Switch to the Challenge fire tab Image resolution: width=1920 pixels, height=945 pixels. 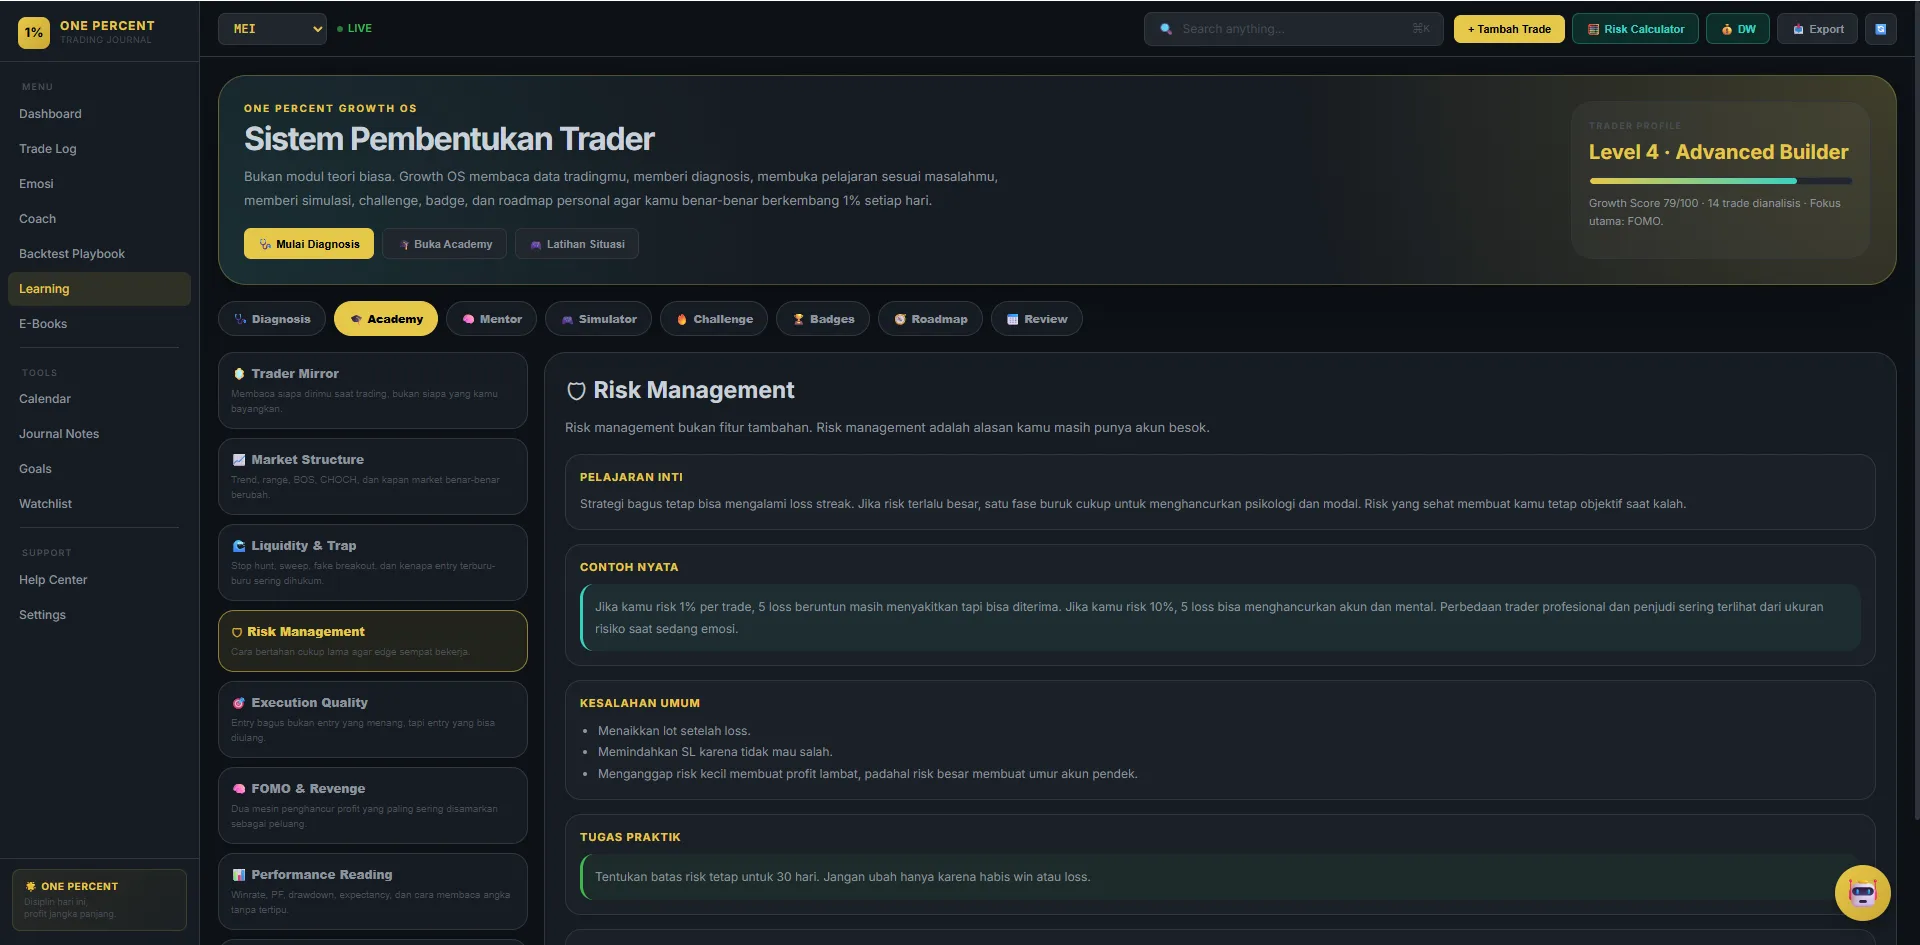pos(714,319)
